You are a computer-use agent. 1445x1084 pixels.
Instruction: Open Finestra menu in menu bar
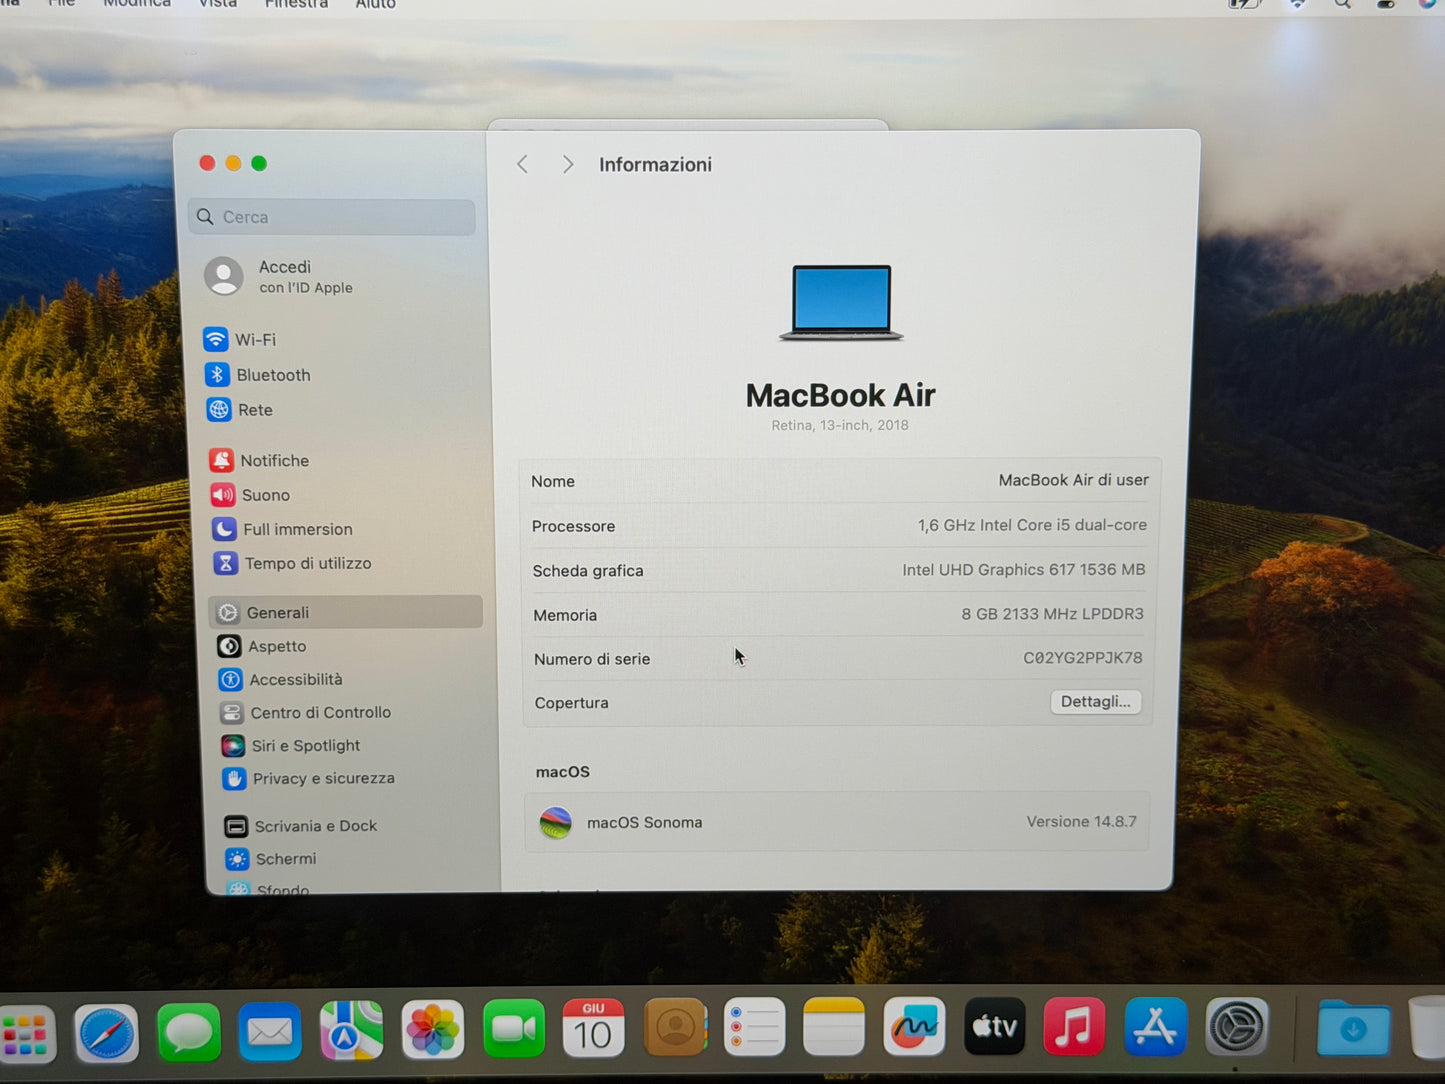pos(296,4)
